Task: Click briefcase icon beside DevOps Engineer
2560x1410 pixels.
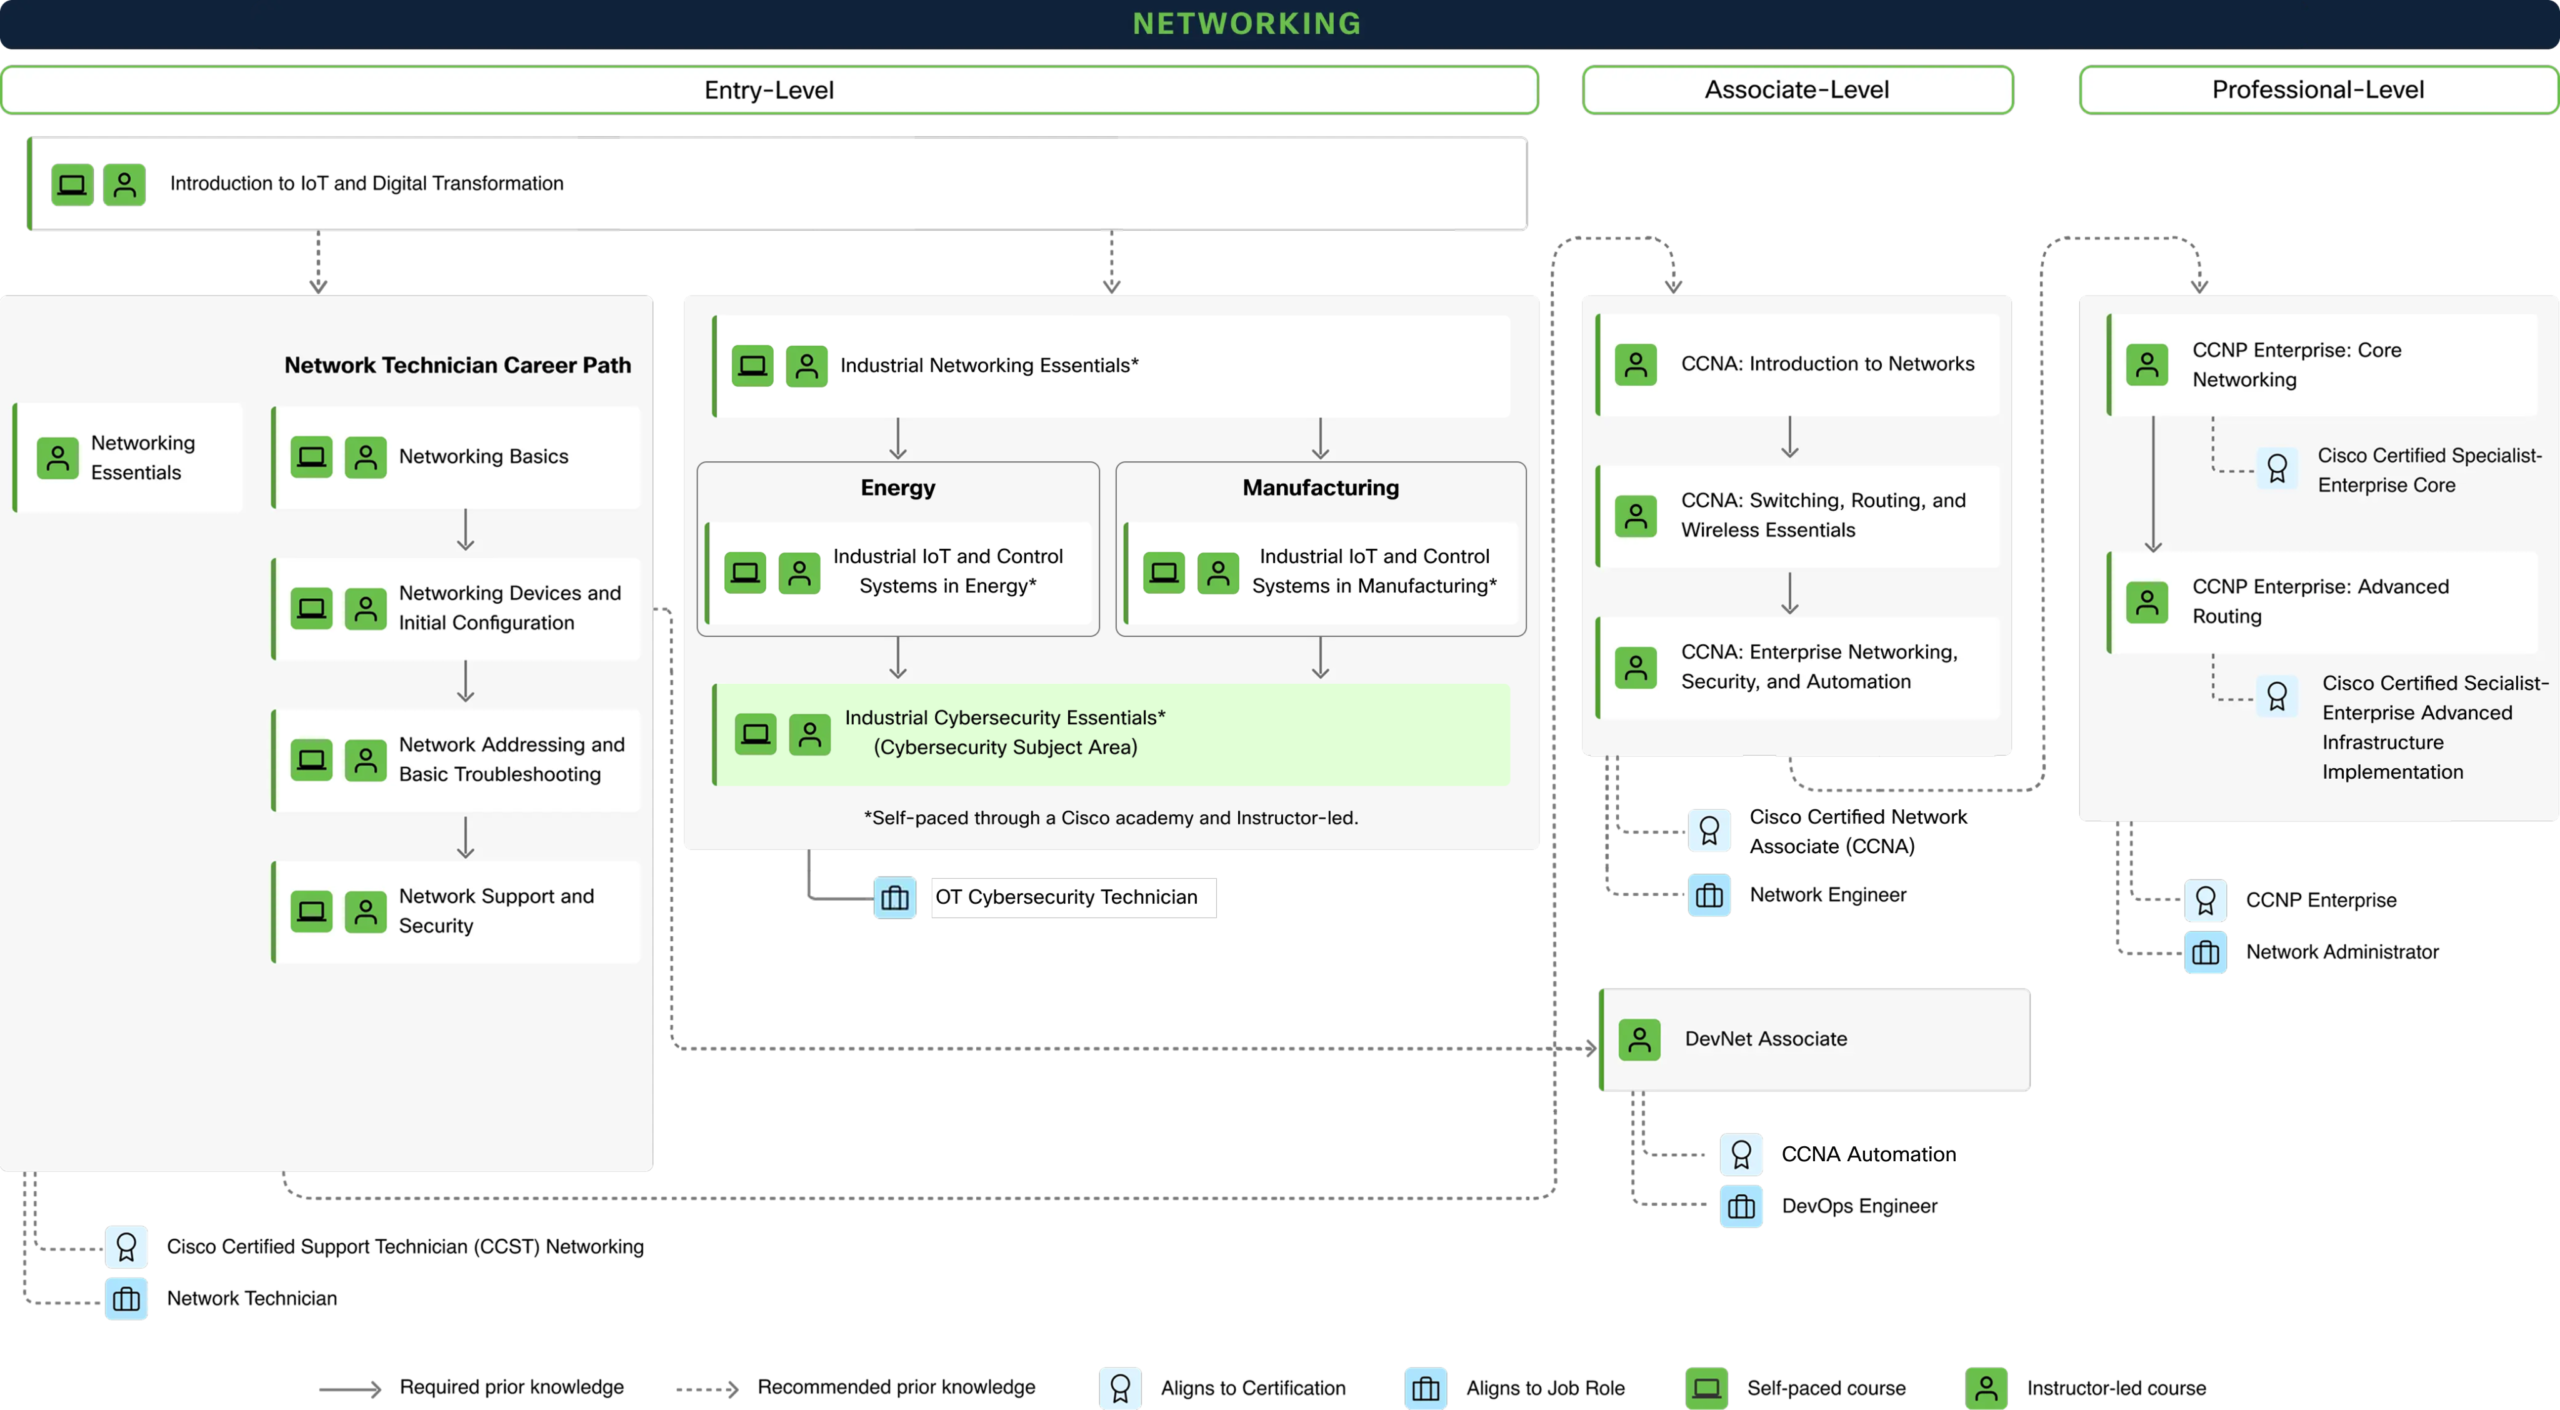Action: point(1740,1206)
